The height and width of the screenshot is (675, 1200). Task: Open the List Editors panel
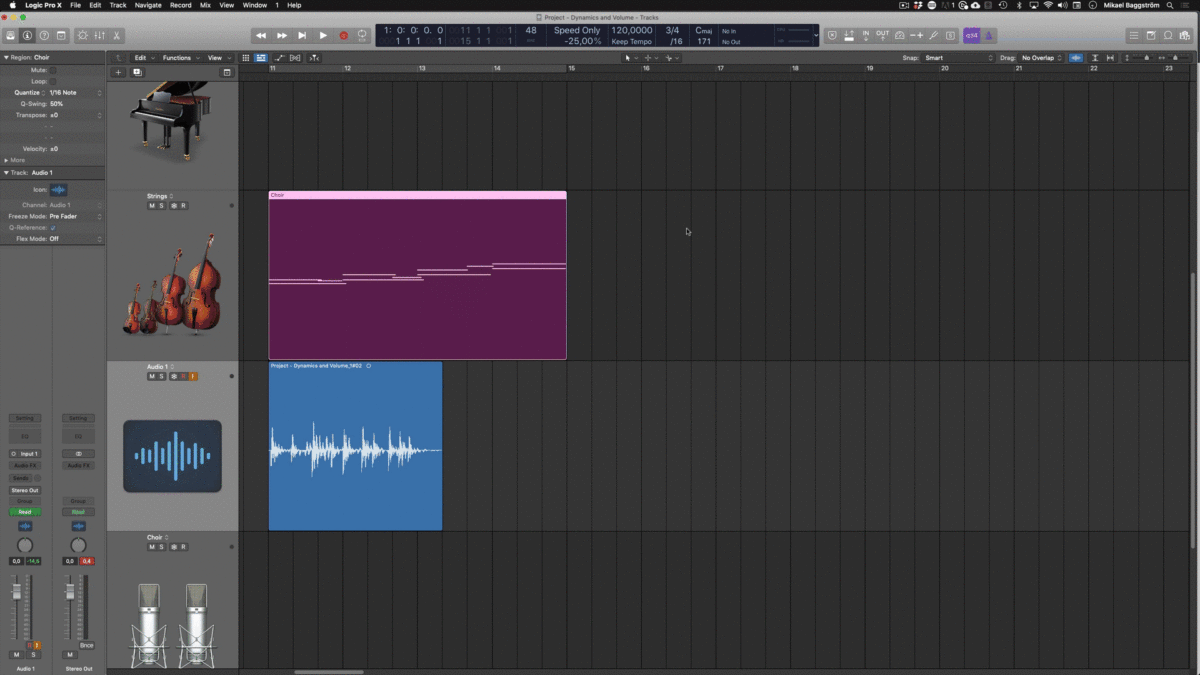tap(1133, 34)
